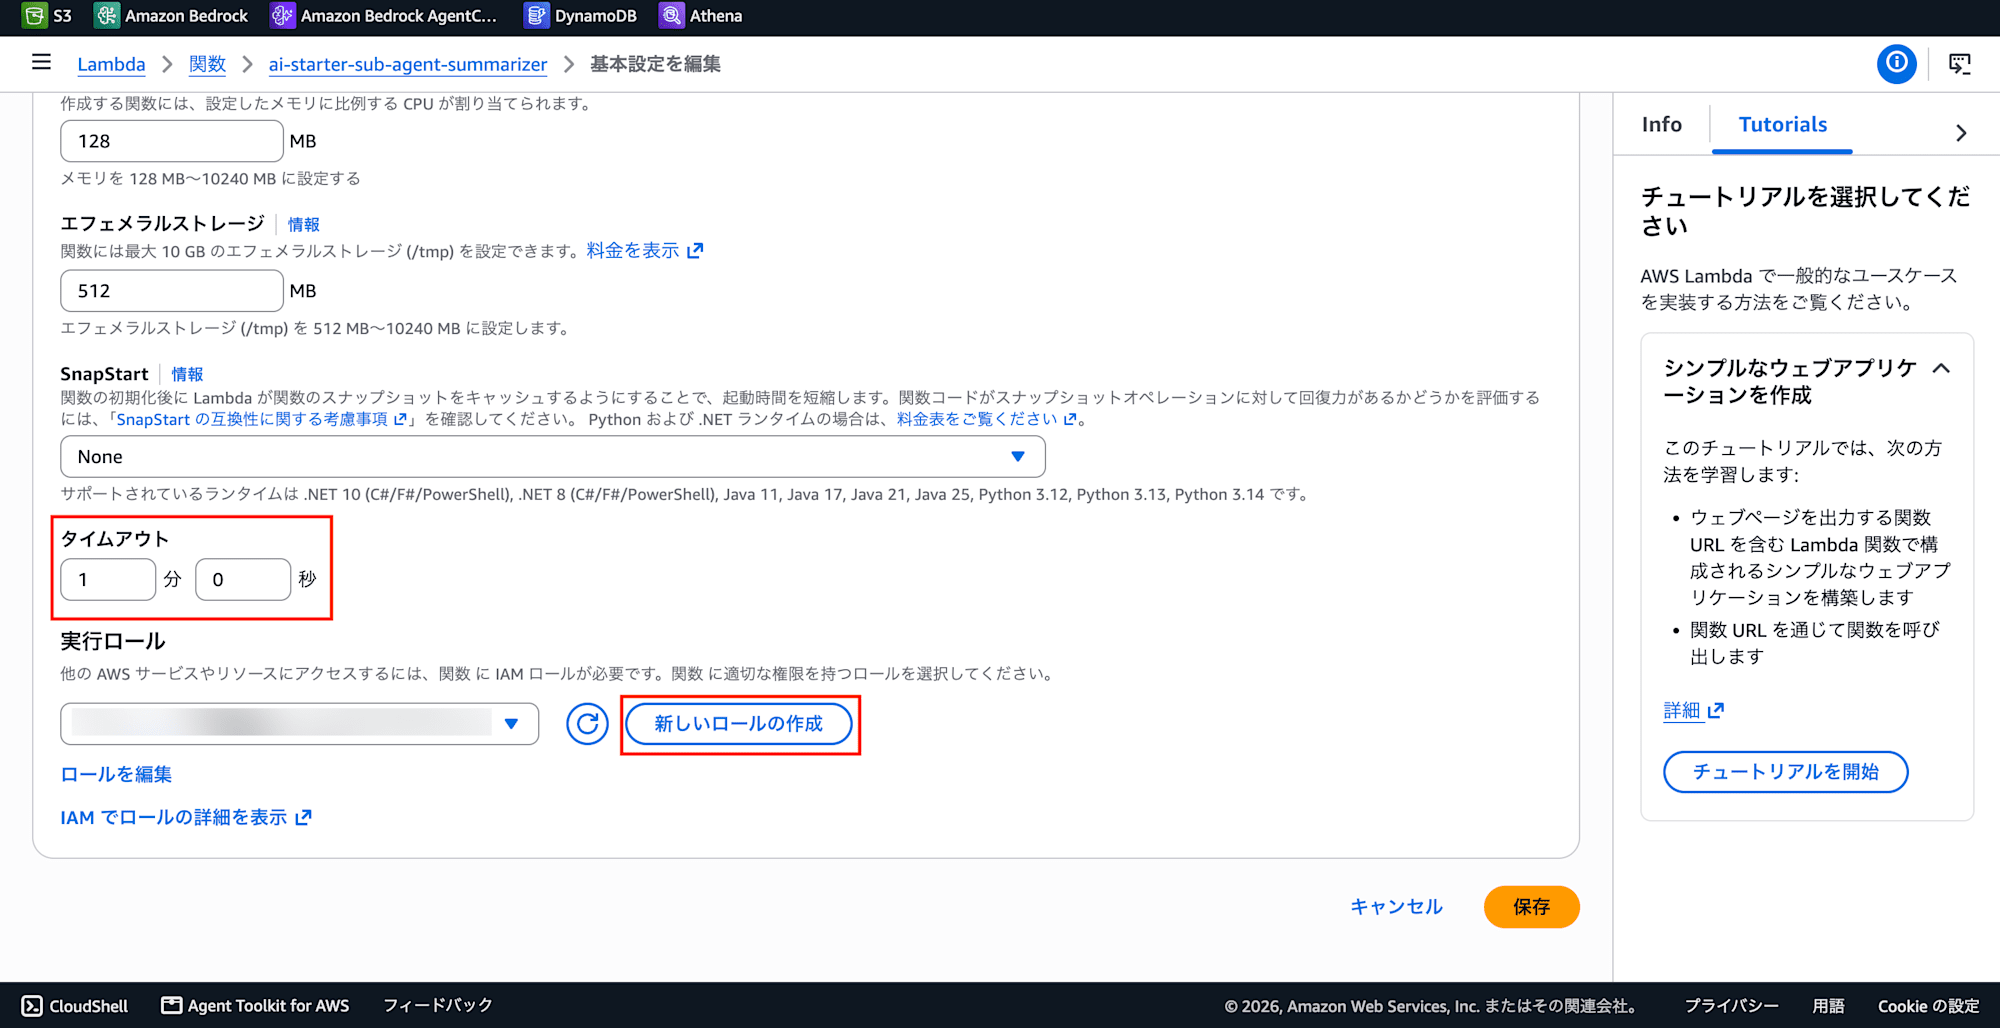
Task: Focus the timeout minutes input field
Action: 108,580
